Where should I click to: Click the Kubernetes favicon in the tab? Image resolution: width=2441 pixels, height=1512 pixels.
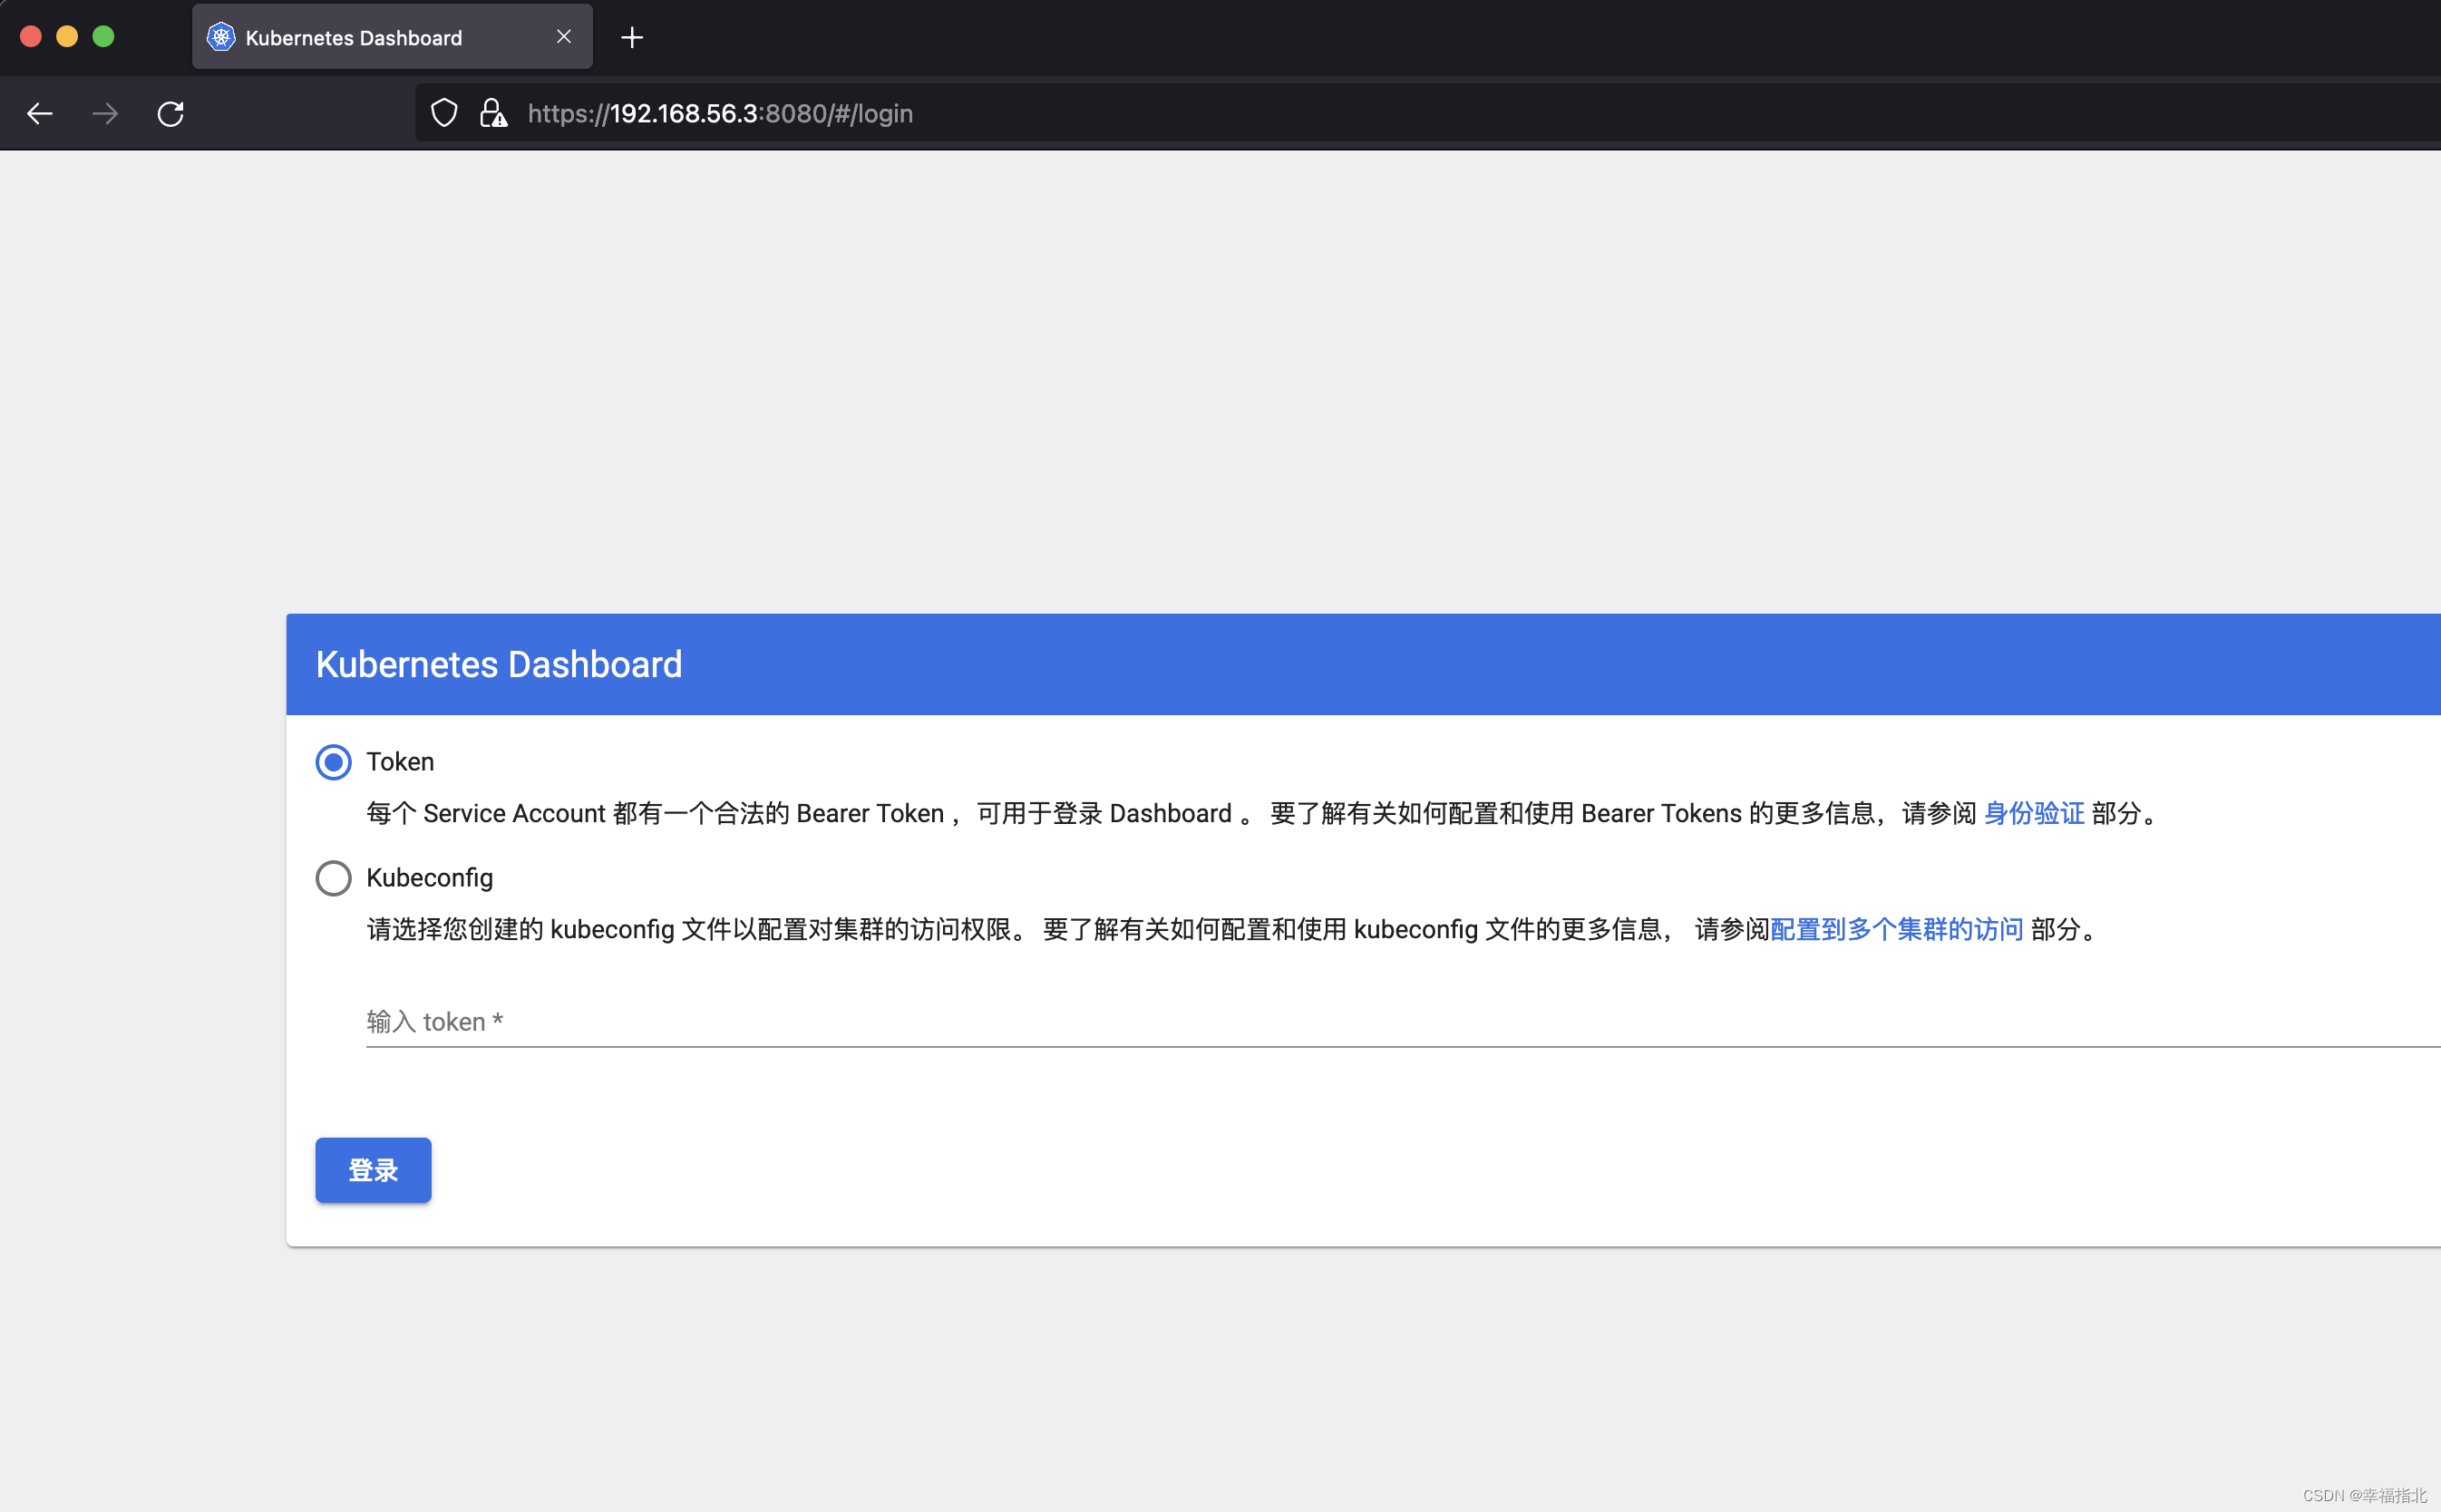click(221, 37)
